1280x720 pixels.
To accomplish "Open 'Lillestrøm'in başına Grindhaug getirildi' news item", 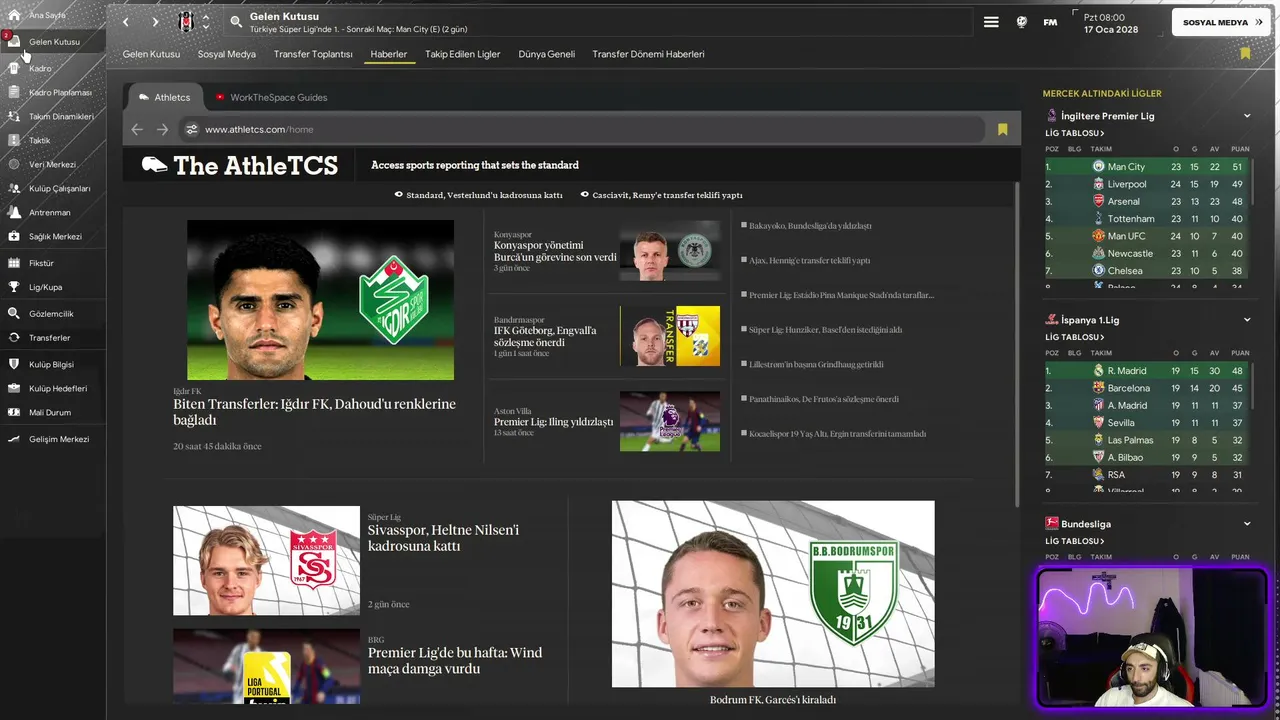I will [816, 364].
